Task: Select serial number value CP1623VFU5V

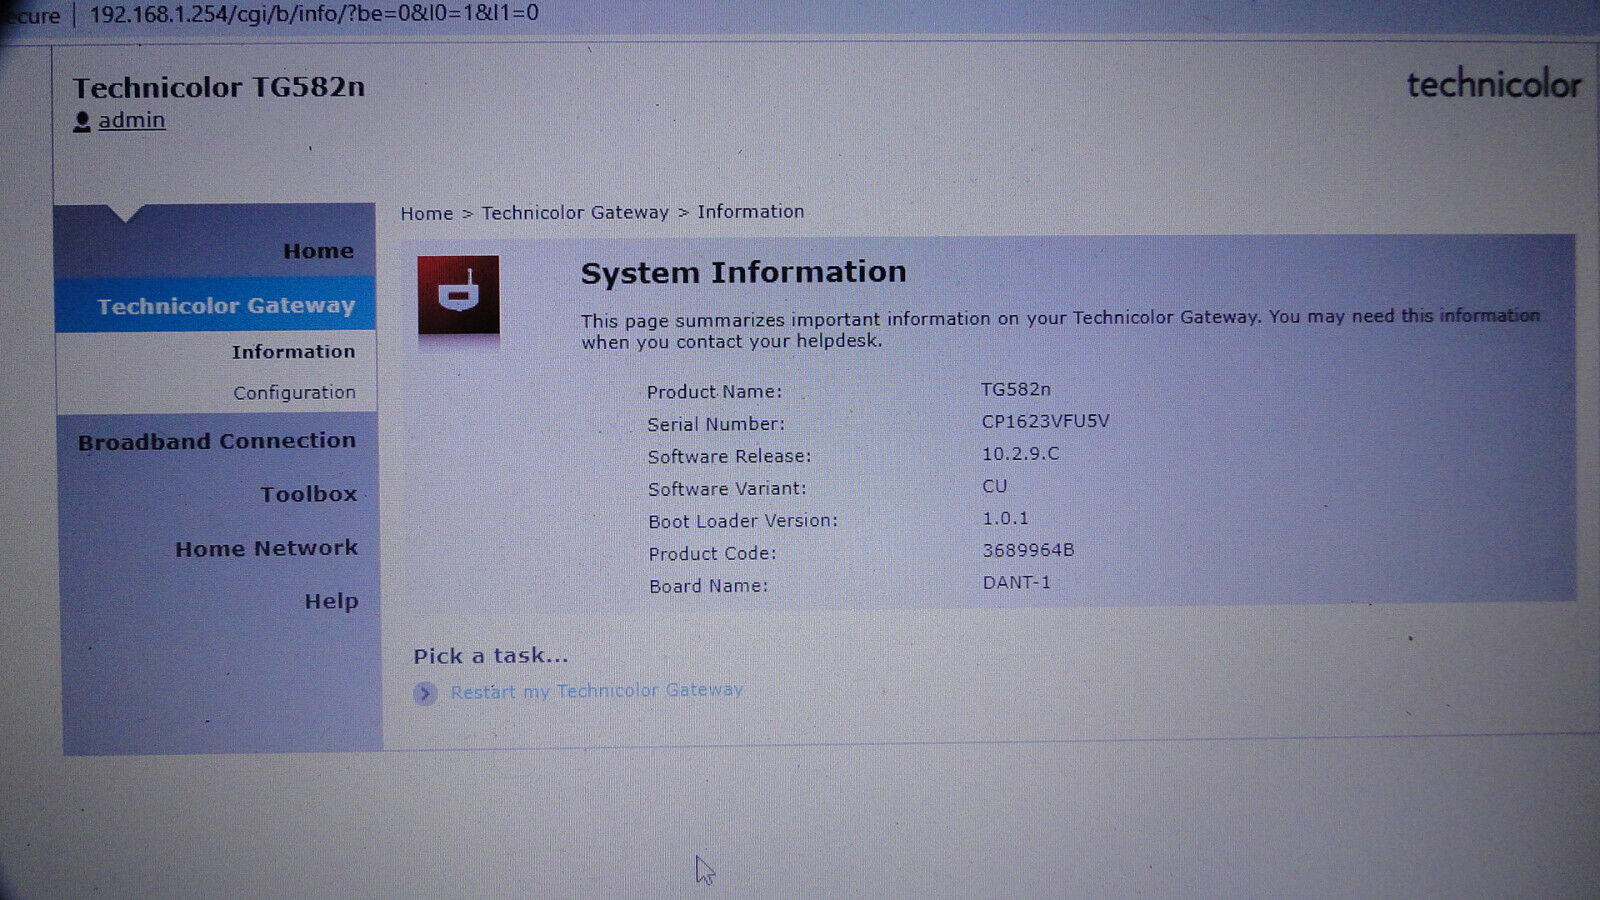Action: 1045,421
